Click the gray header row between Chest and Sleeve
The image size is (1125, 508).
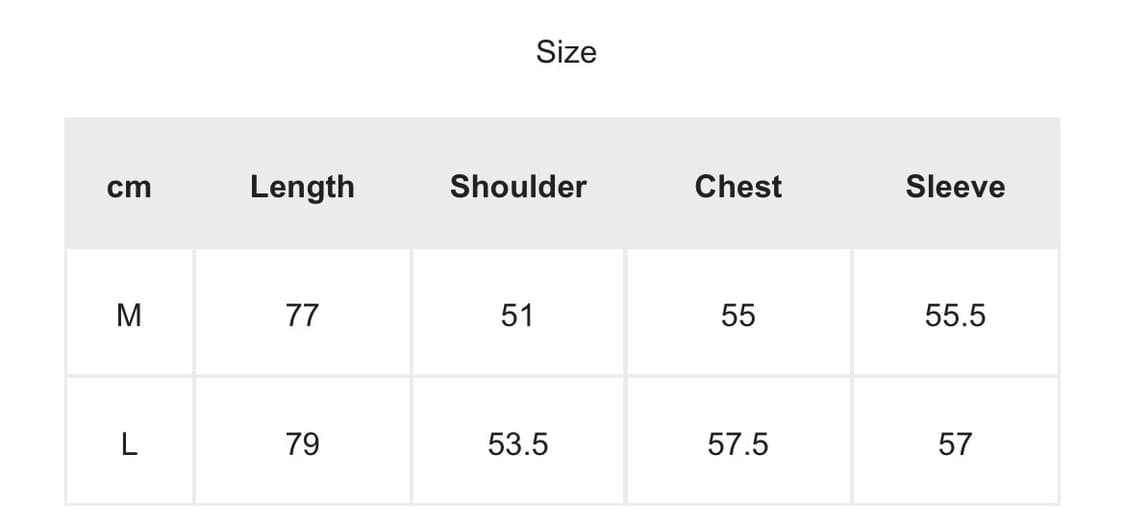(845, 186)
